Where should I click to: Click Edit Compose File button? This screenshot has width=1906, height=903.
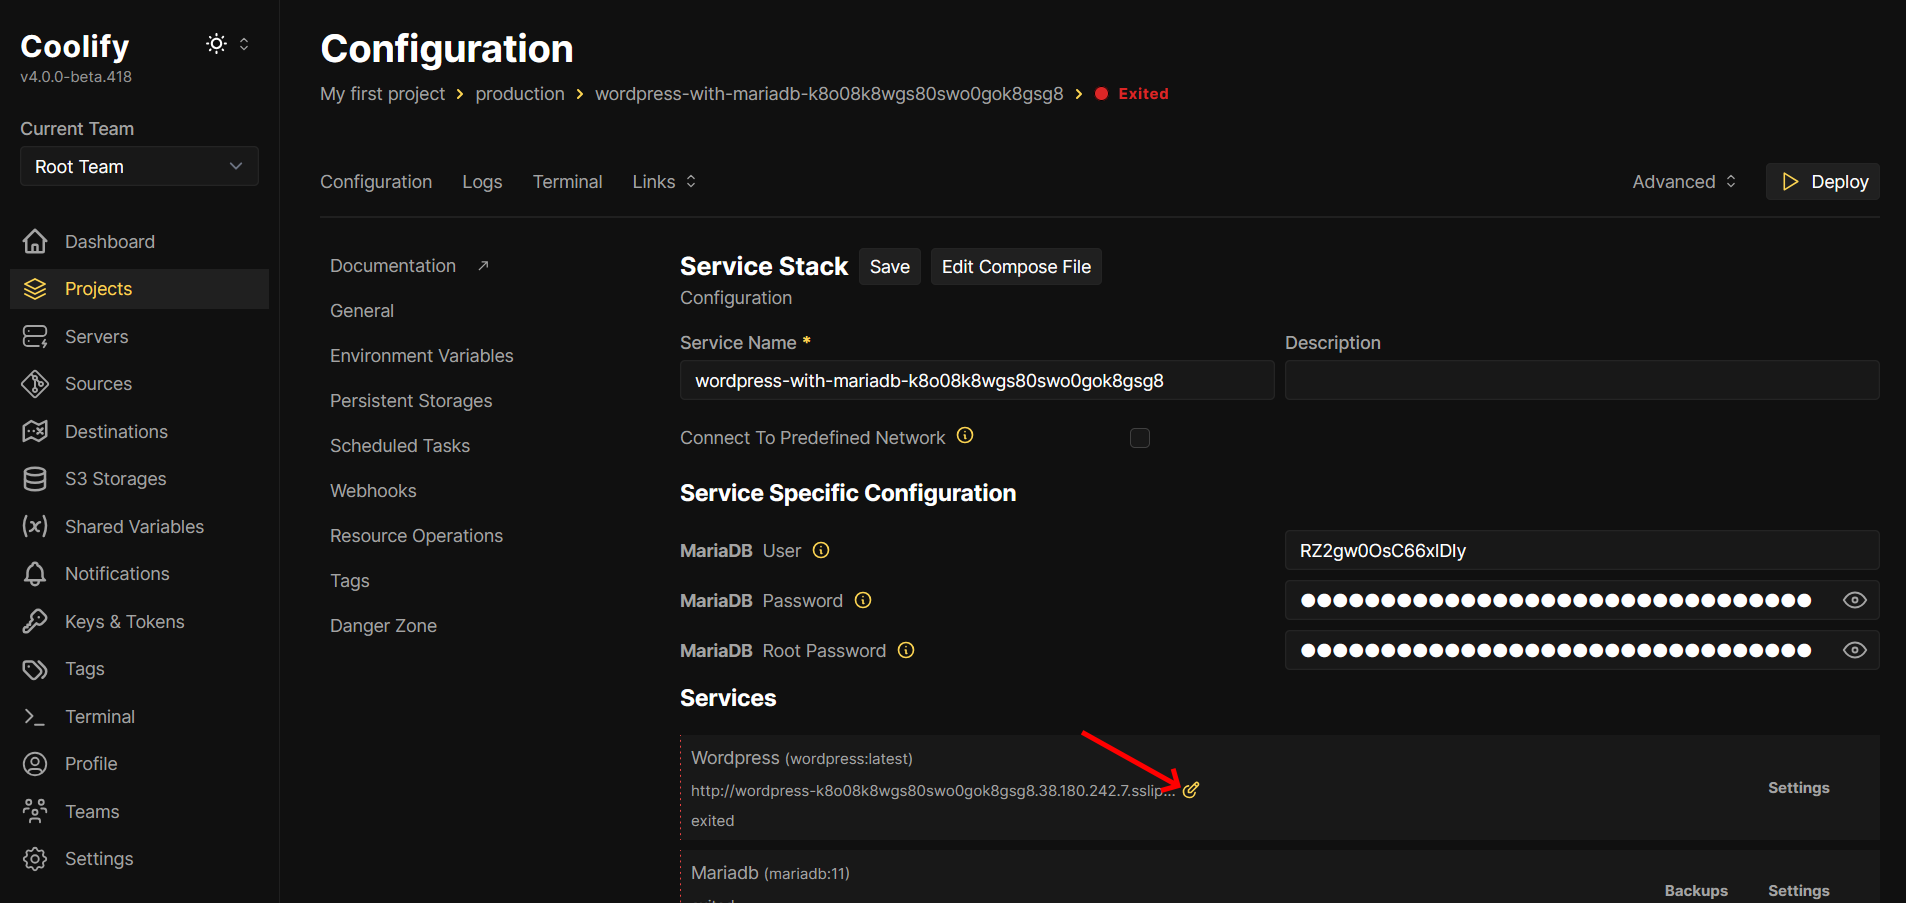[1016, 266]
